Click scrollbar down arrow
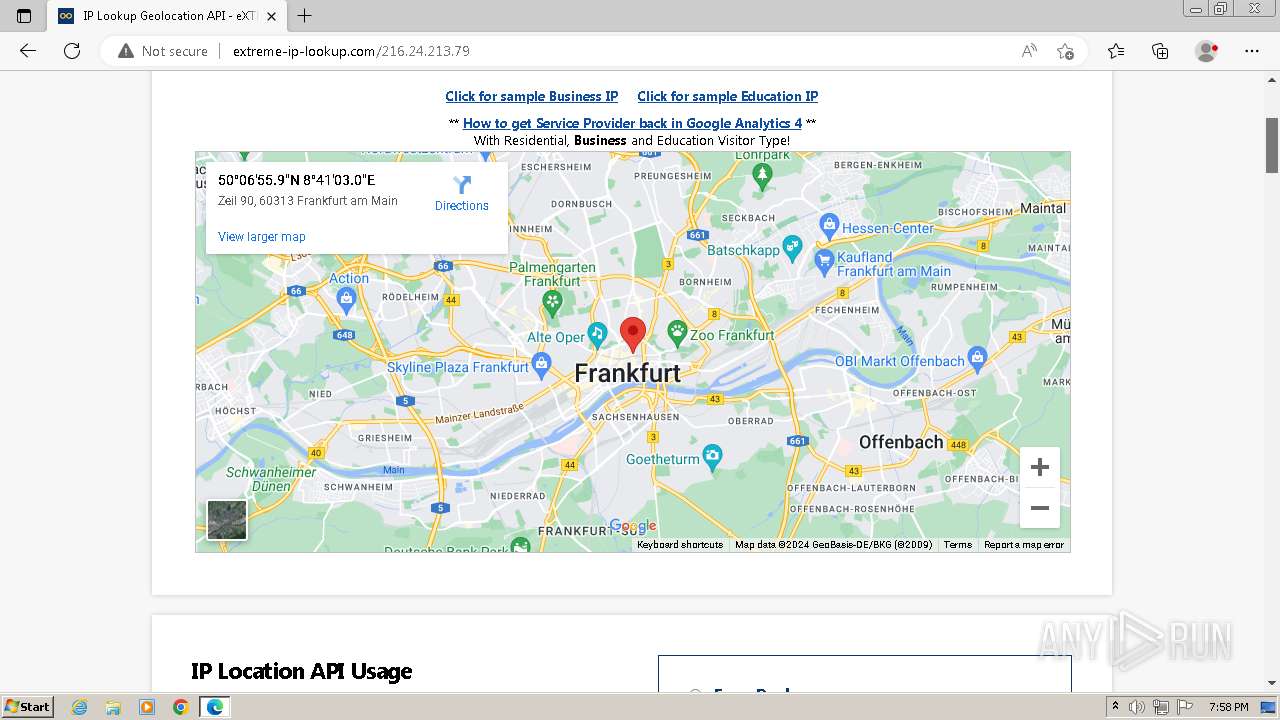The height and width of the screenshot is (720, 1280). click(1272, 683)
